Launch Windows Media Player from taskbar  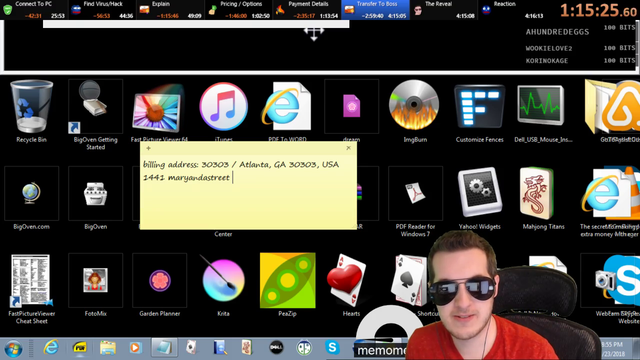[135, 348]
